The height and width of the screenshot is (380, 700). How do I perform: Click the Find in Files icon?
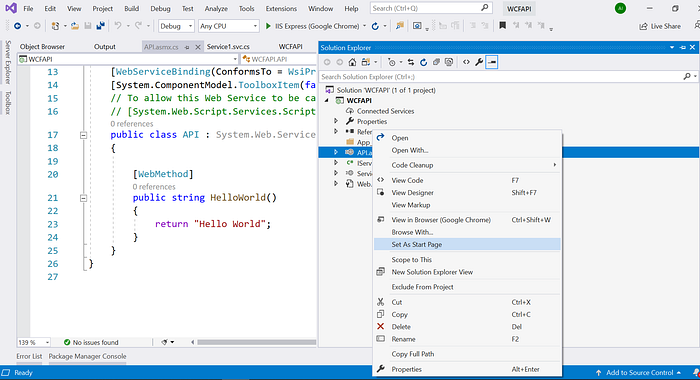[x=400, y=26]
